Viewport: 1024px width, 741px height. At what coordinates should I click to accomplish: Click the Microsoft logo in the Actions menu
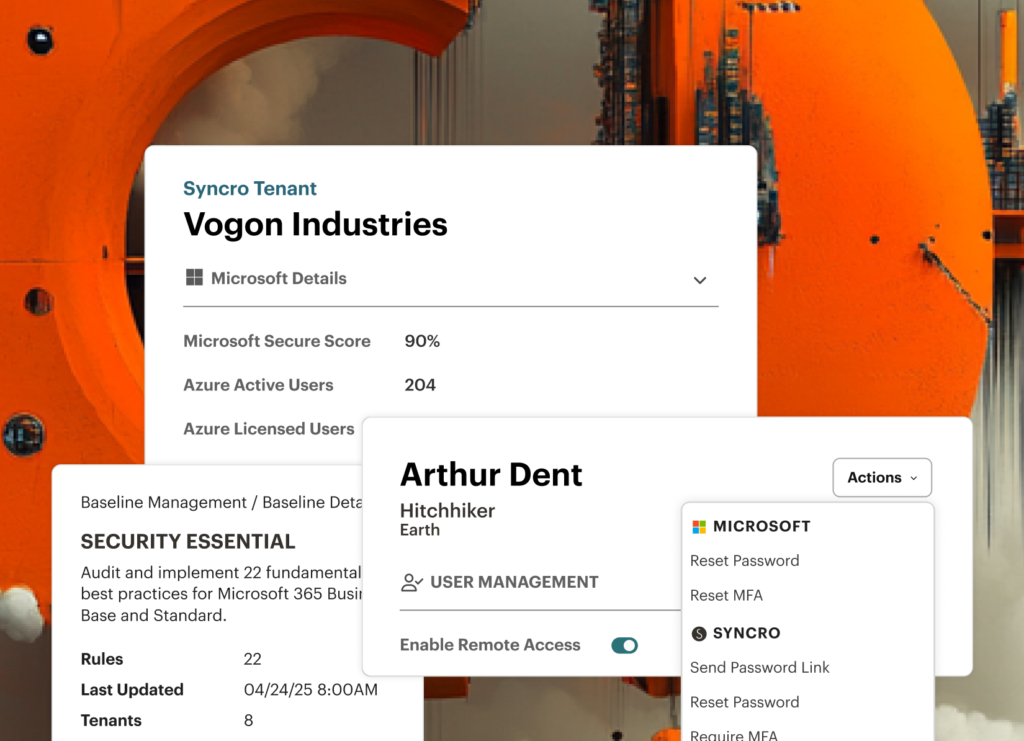click(697, 526)
